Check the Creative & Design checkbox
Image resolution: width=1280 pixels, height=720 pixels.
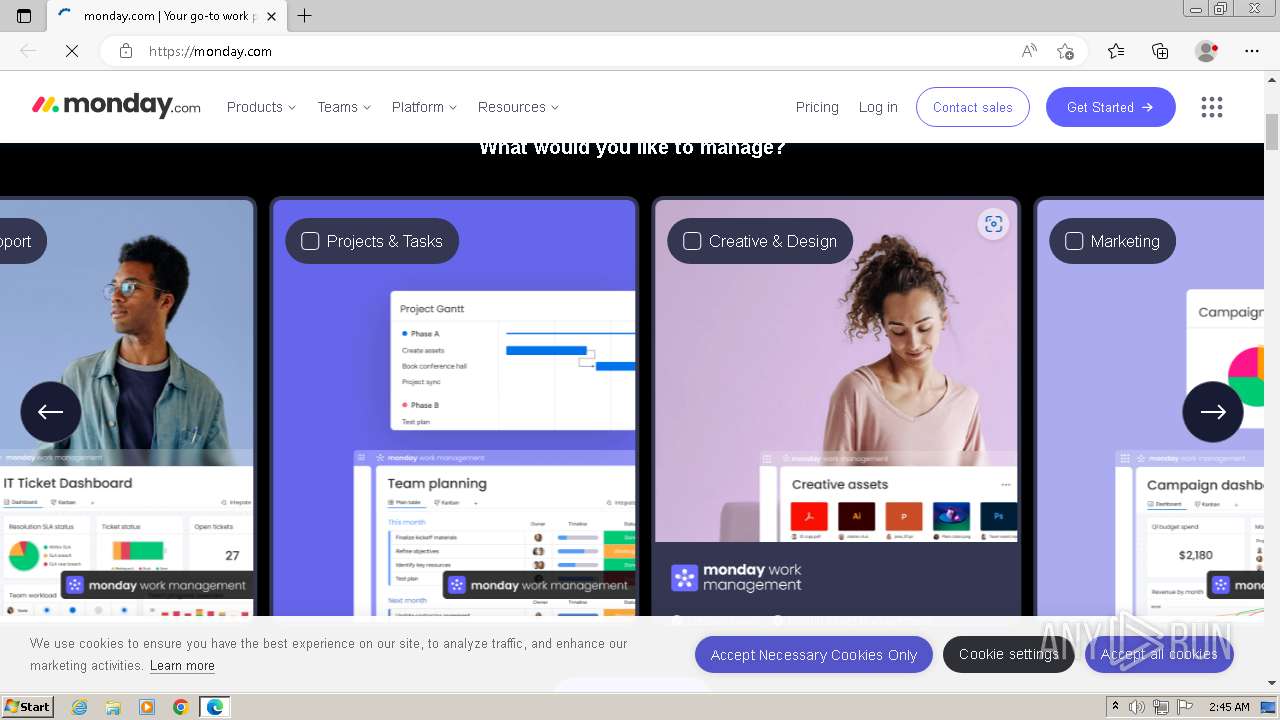(x=692, y=241)
